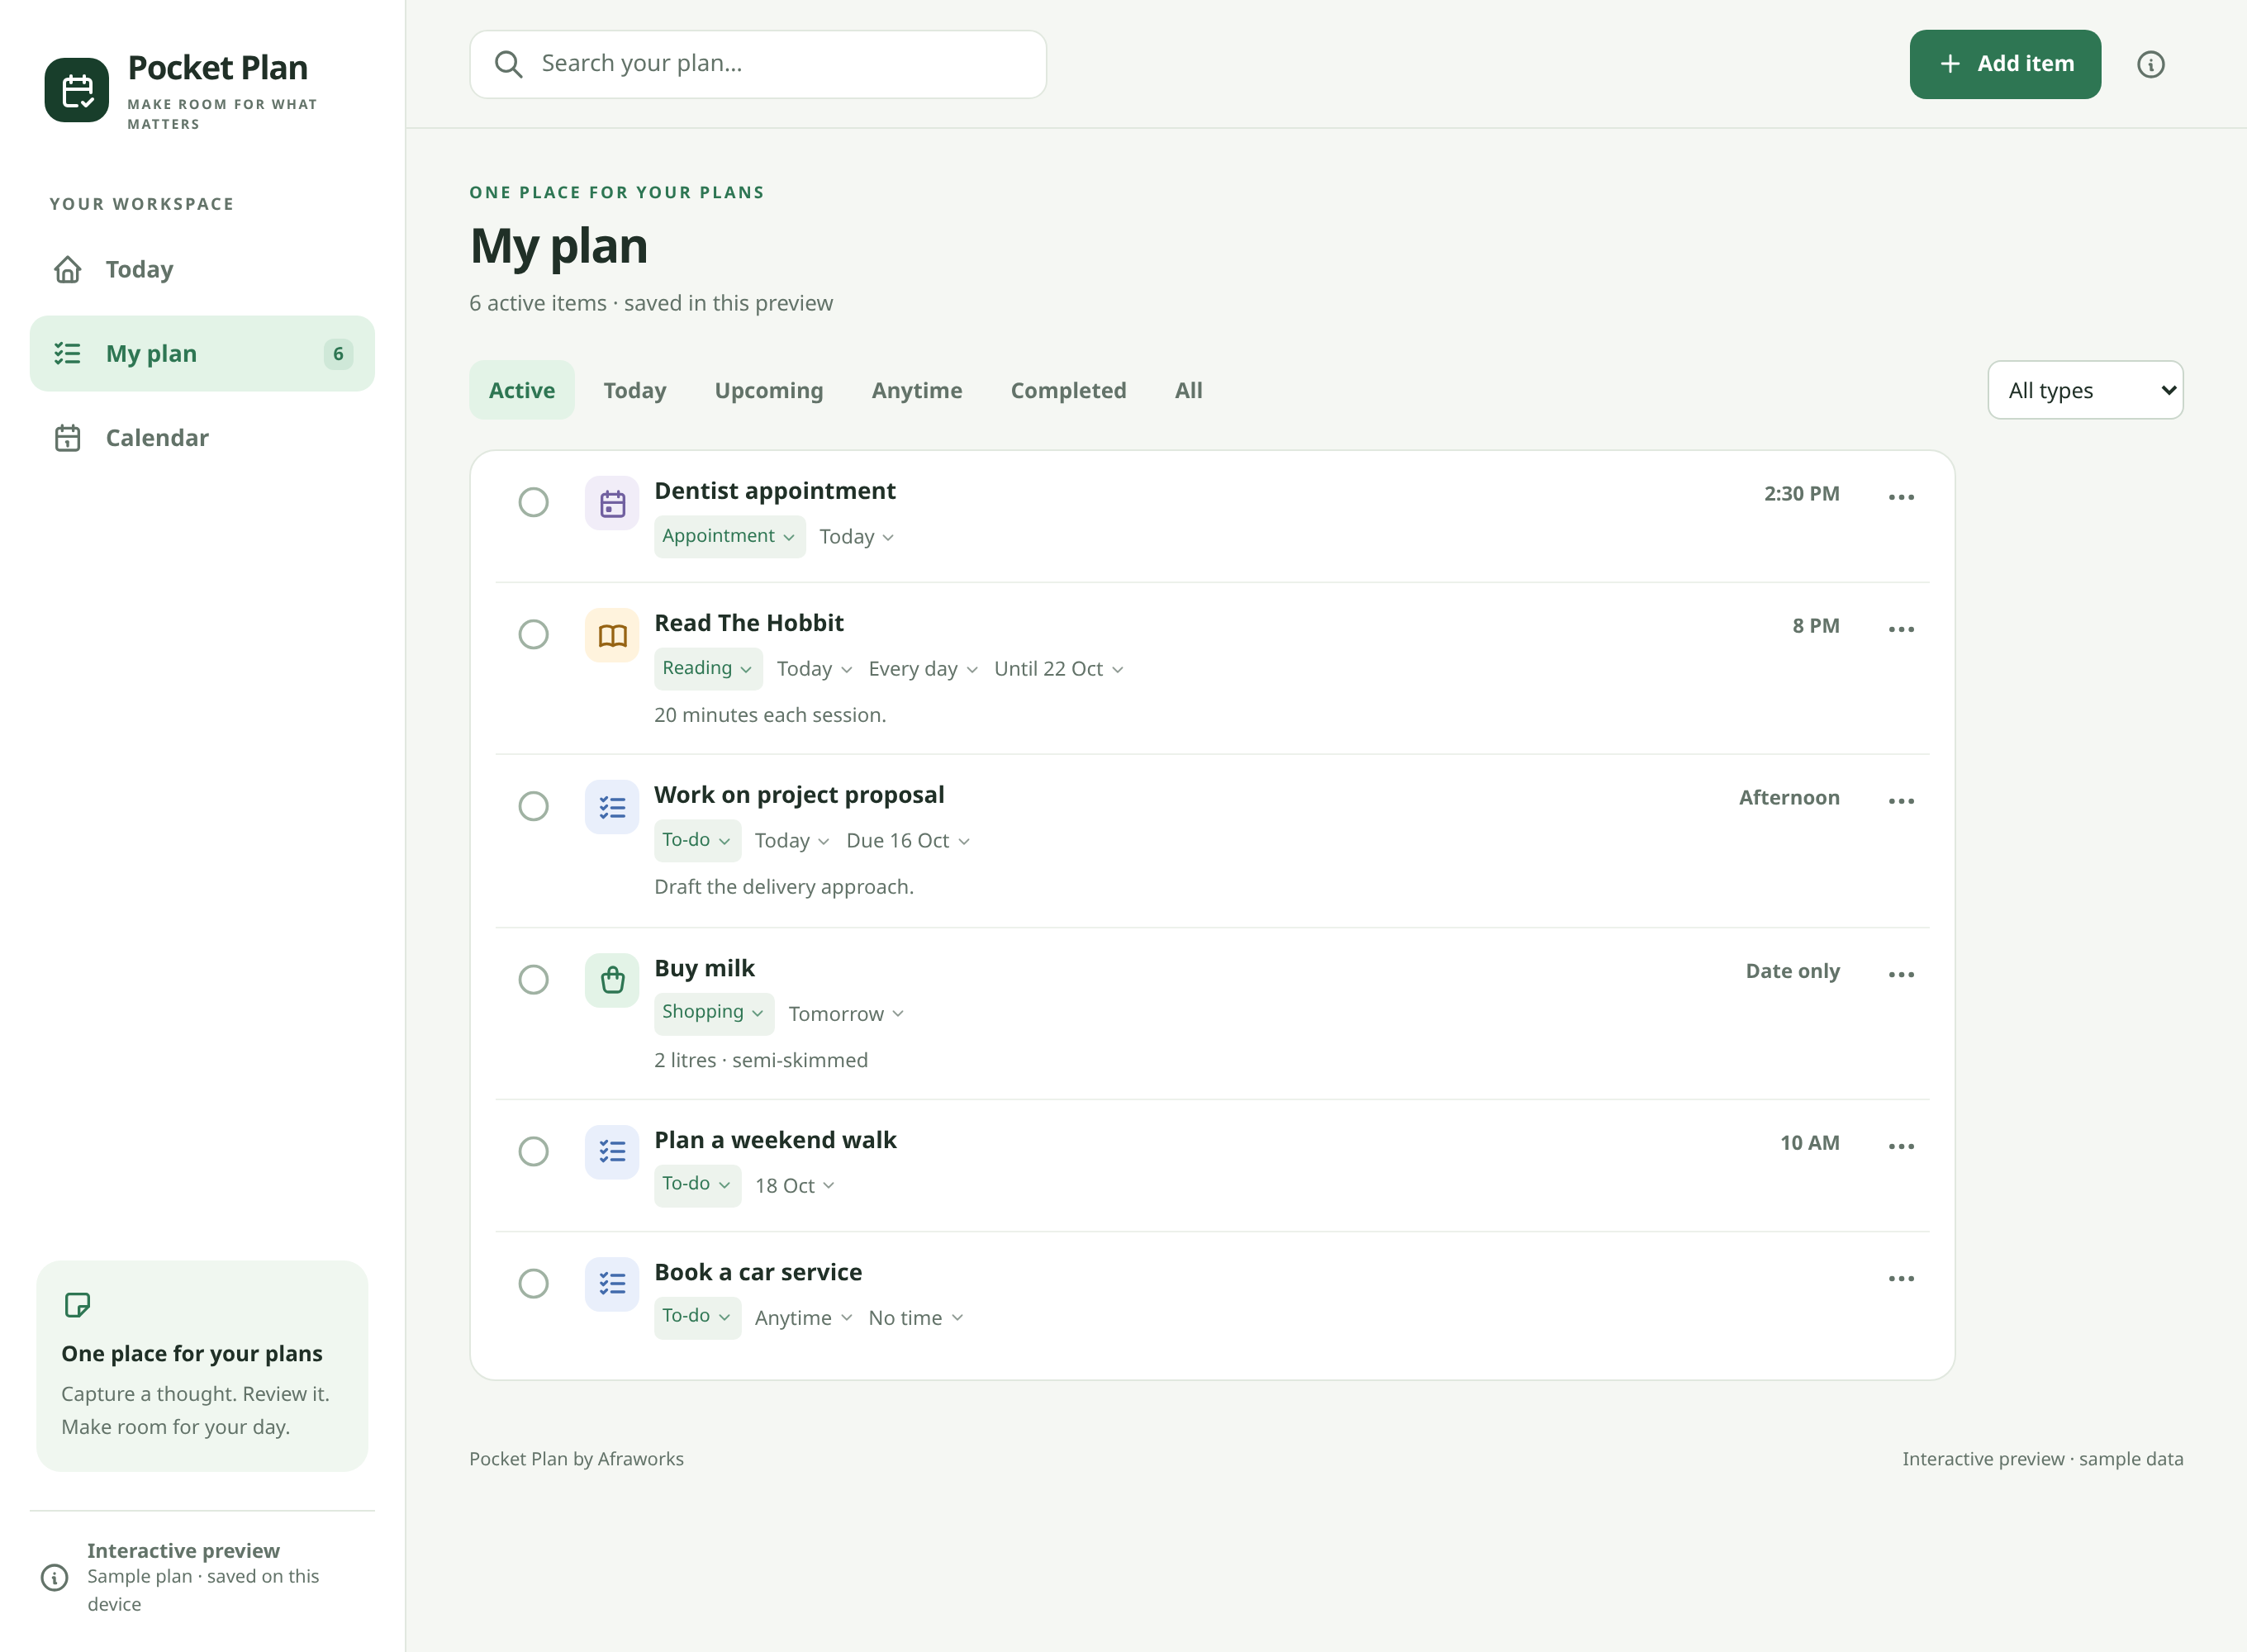The width and height of the screenshot is (2247, 1652).
Task: Click the Search your plan field
Action: tap(758, 64)
